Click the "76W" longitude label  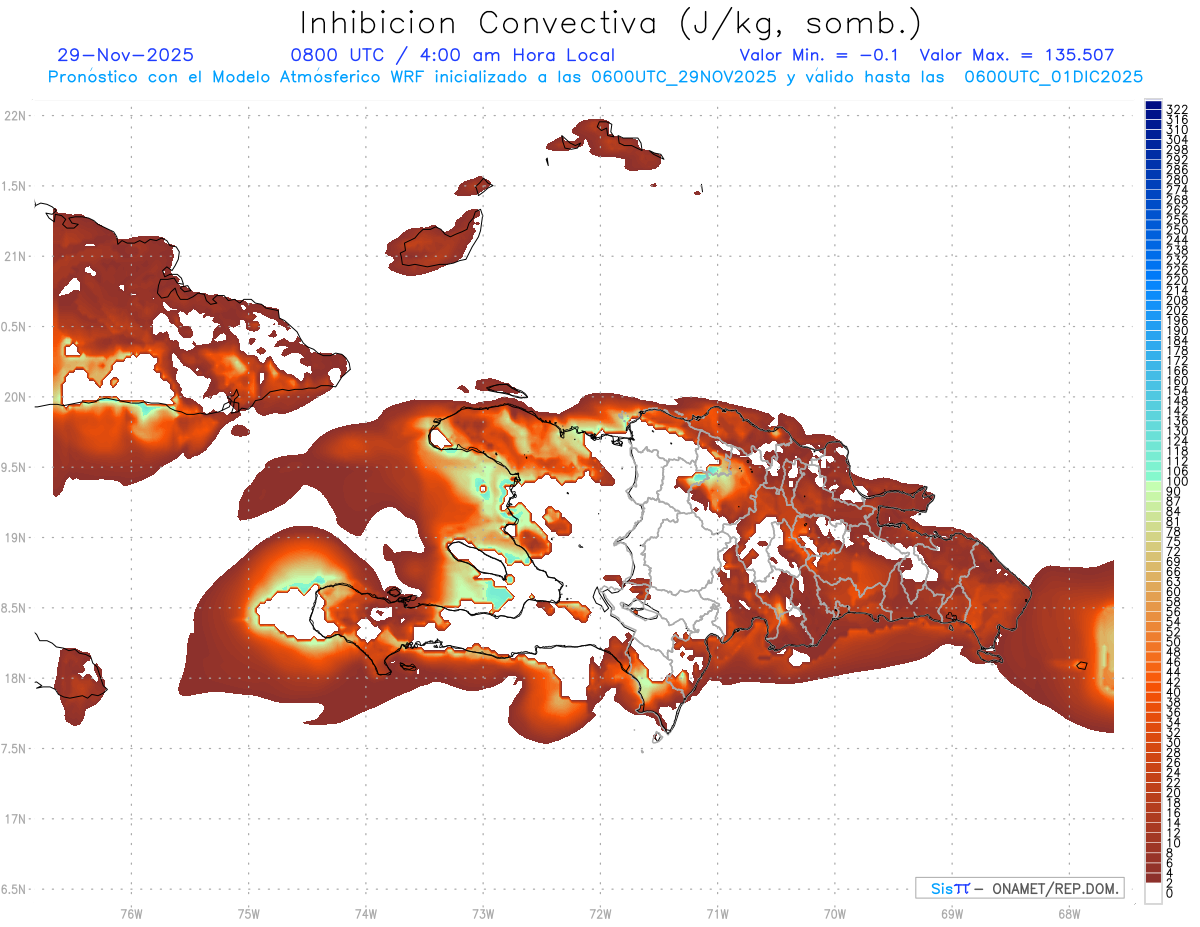pyautogui.click(x=131, y=913)
